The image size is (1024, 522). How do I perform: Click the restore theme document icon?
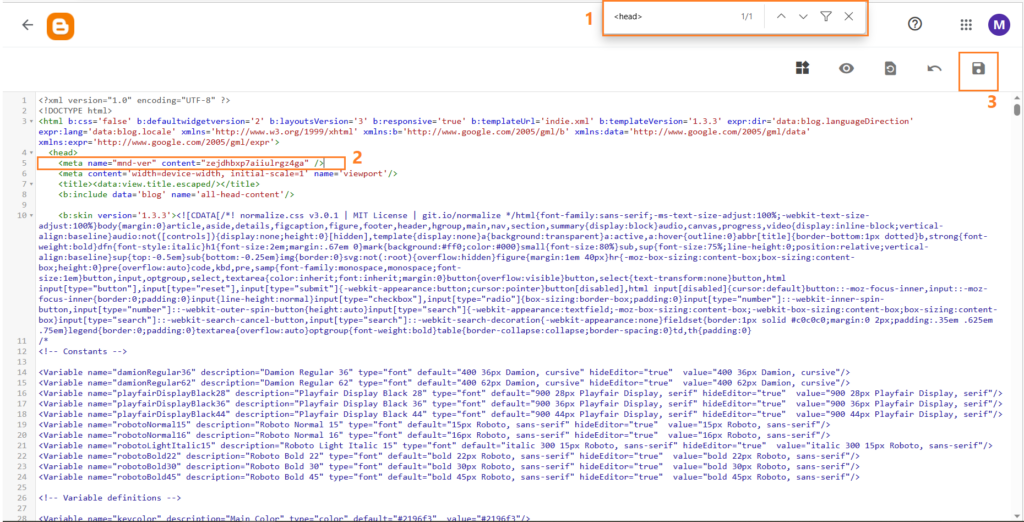coord(891,69)
